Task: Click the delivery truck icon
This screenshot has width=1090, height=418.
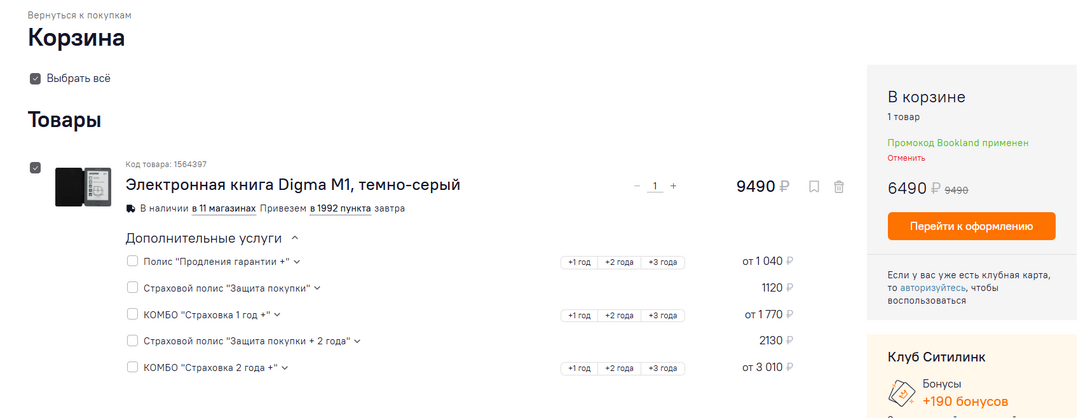Action: click(x=130, y=209)
